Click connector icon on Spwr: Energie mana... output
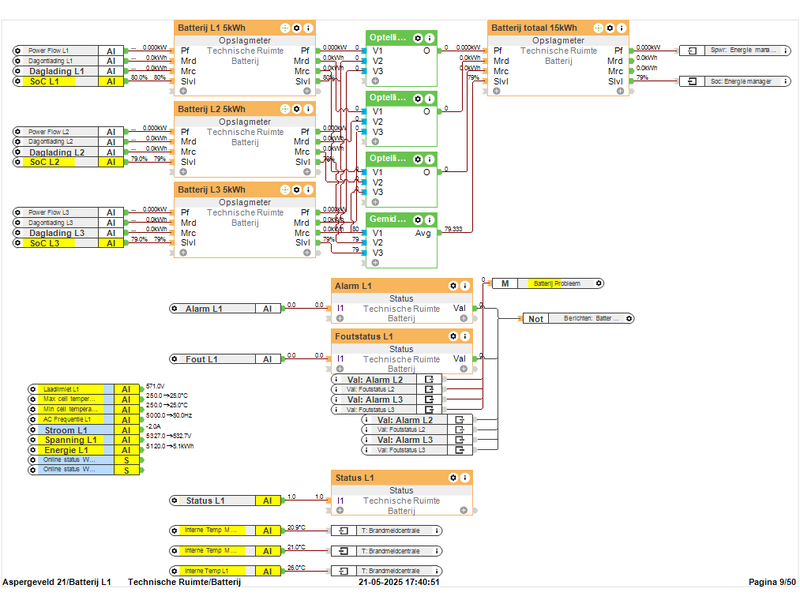Image resolution: width=800 pixels, height=600 pixels. (692, 51)
